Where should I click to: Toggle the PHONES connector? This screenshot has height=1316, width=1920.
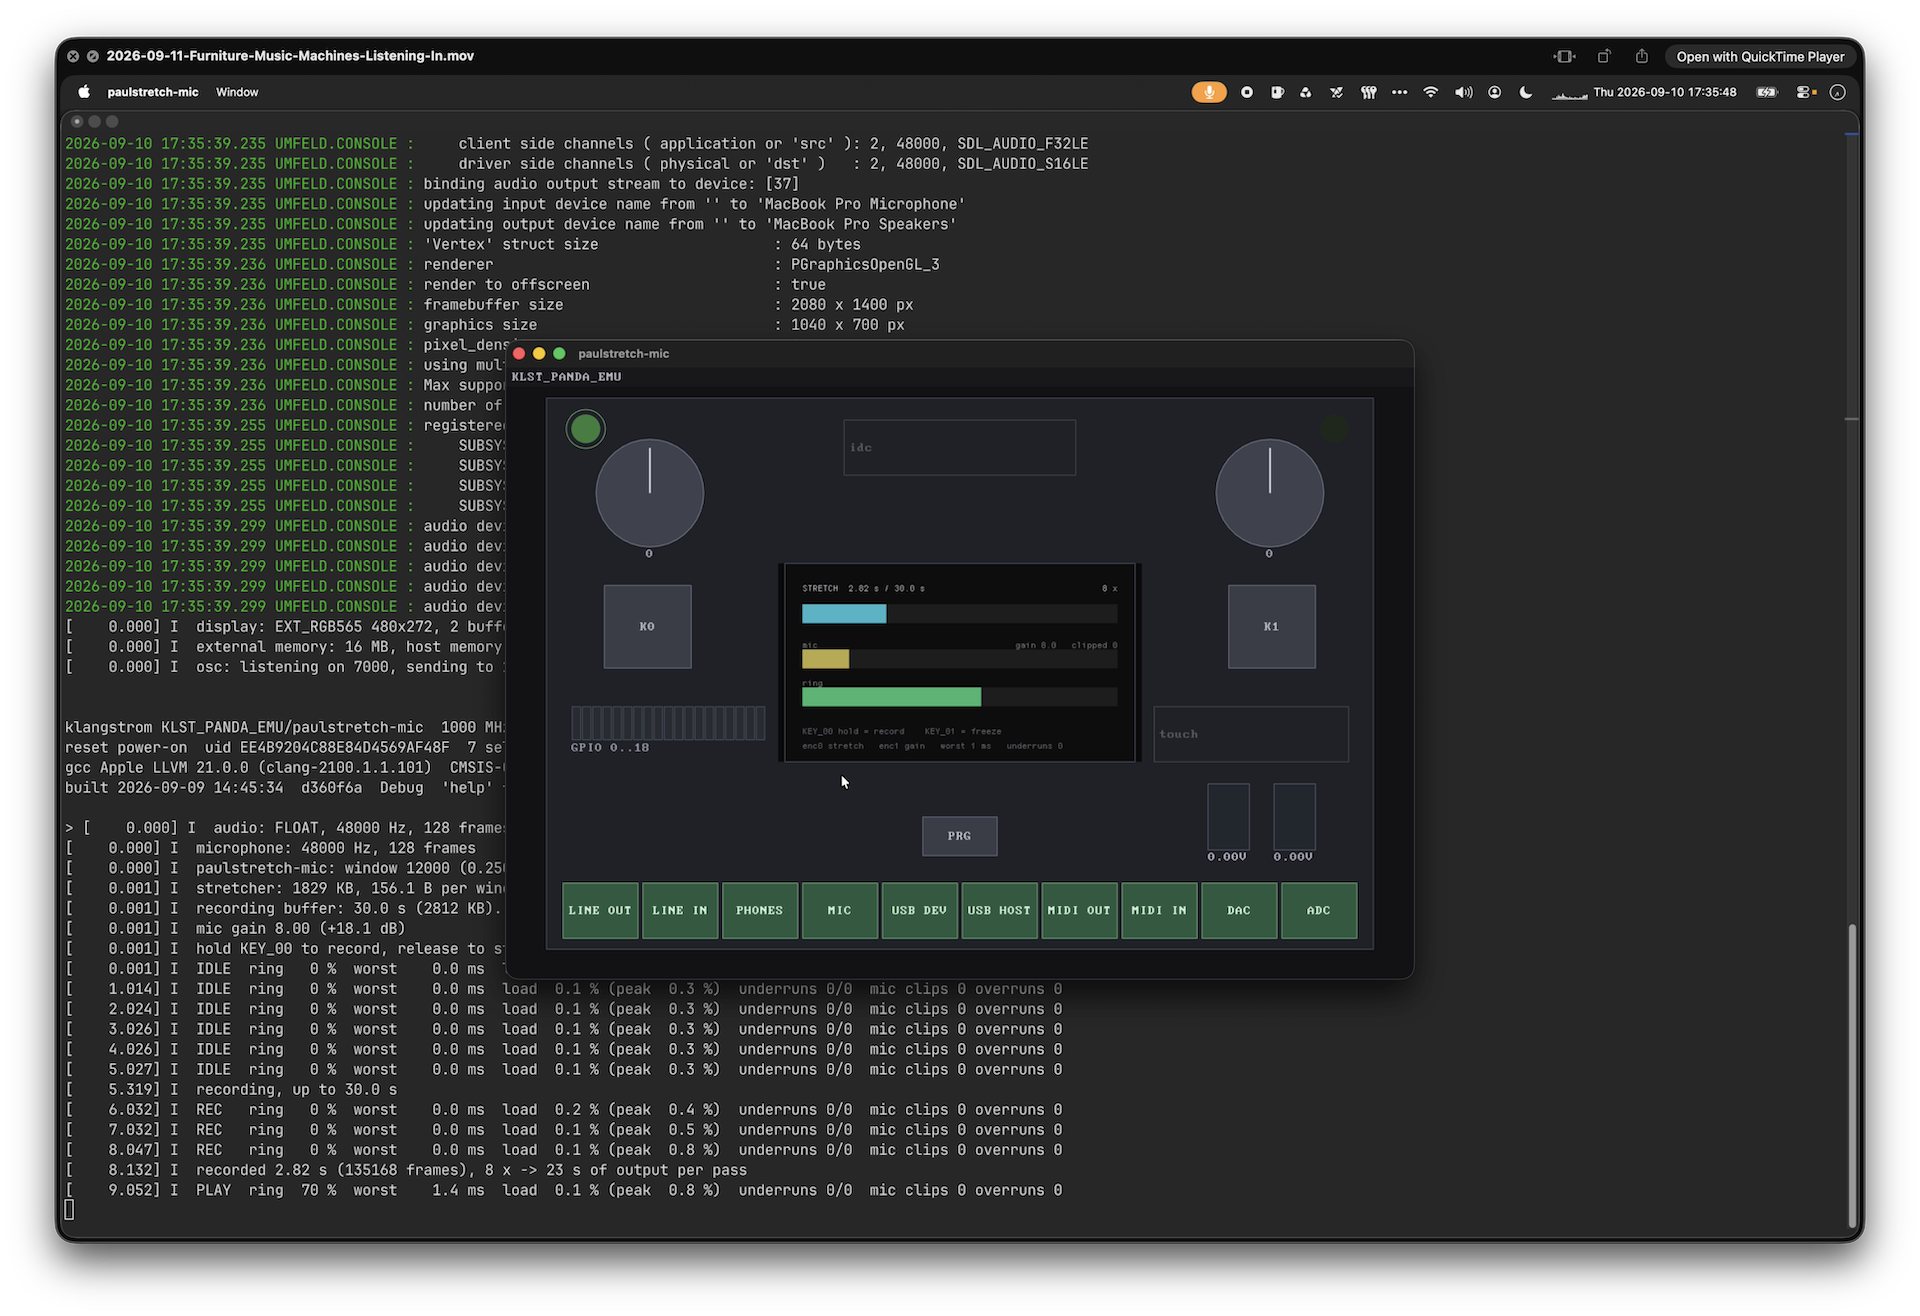coord(760,910)
